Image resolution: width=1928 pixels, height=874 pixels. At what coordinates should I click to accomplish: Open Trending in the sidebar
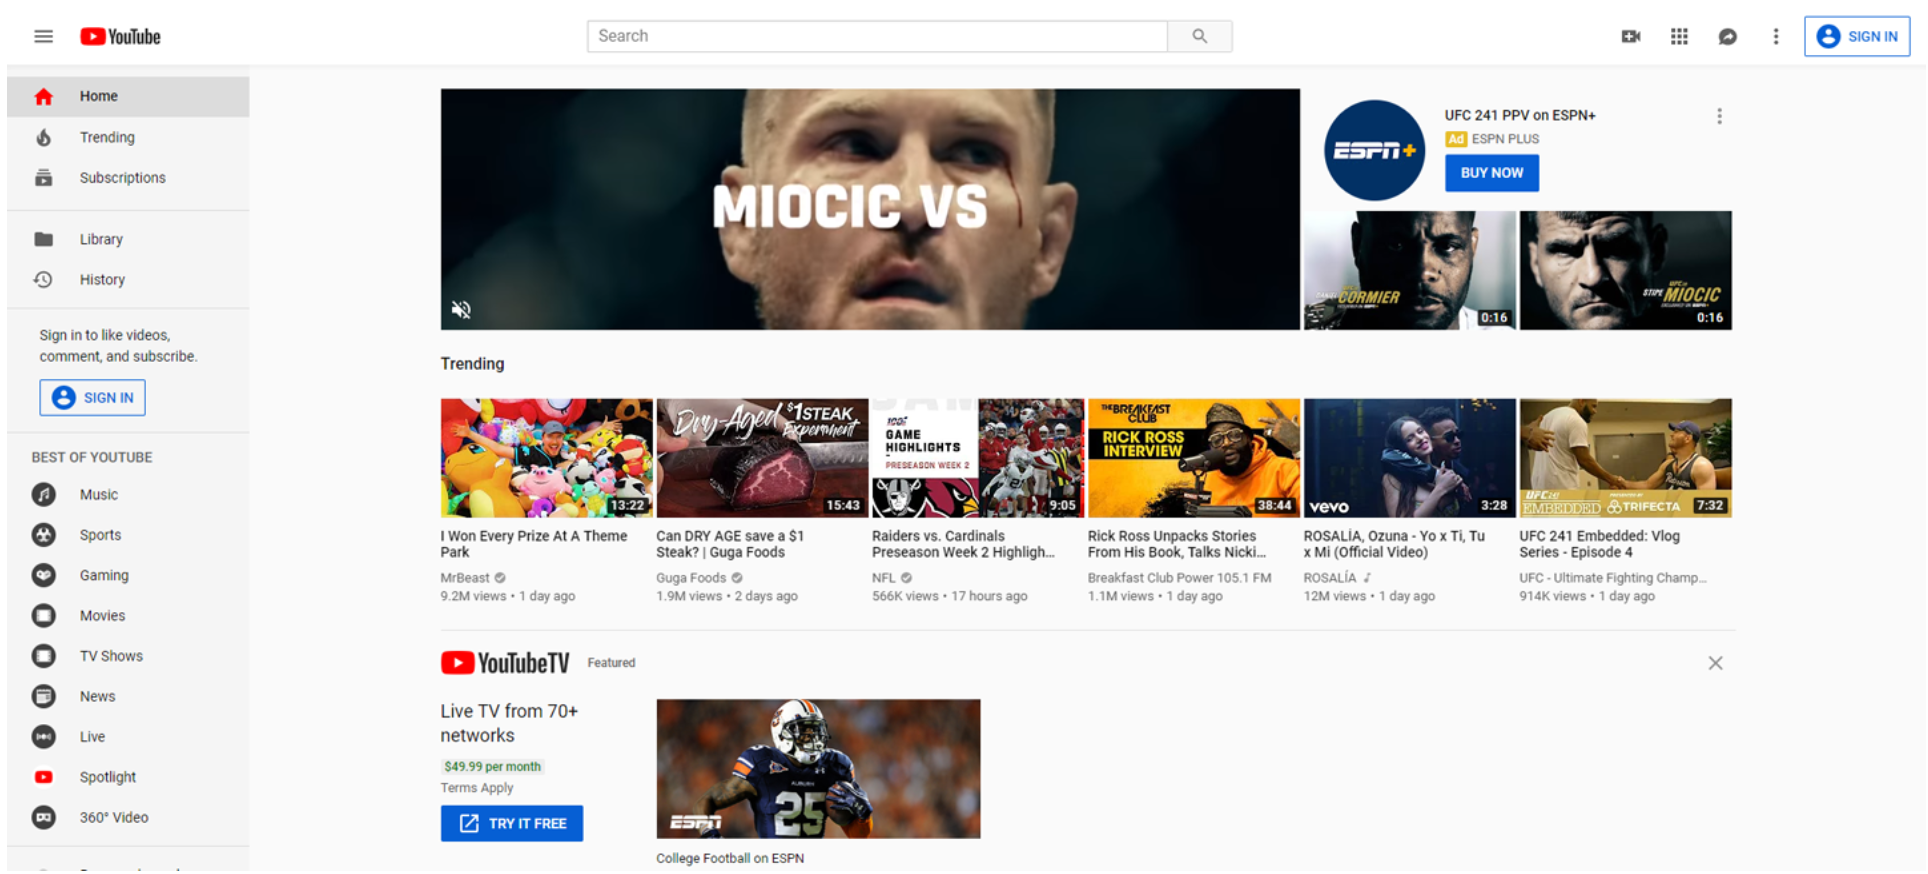(128, 137)
